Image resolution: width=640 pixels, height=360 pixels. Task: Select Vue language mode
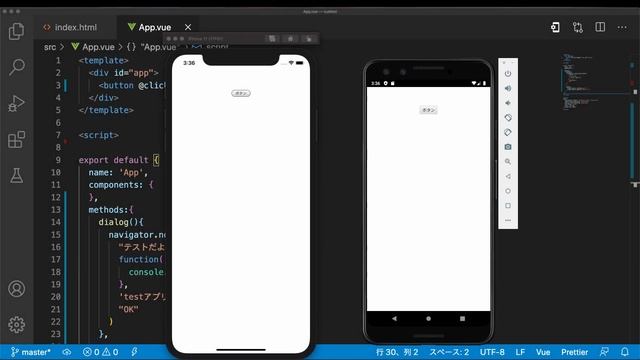pos(543,352)
